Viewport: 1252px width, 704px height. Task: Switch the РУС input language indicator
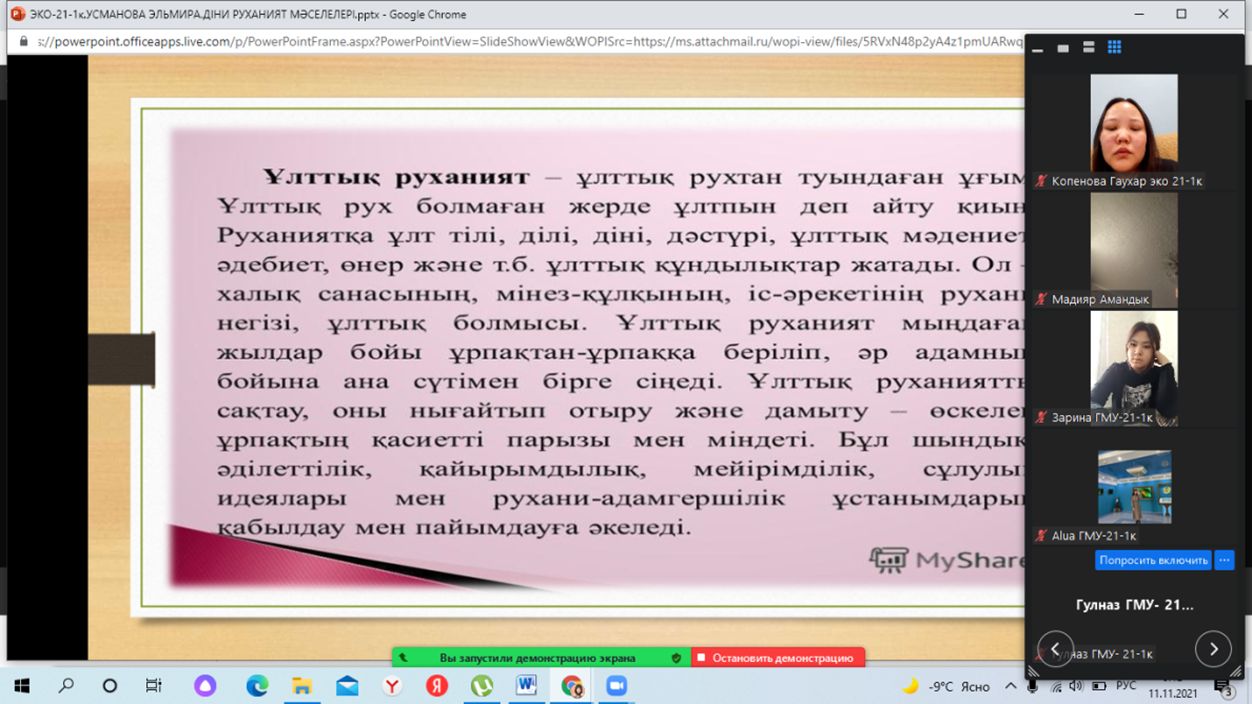1126,686
